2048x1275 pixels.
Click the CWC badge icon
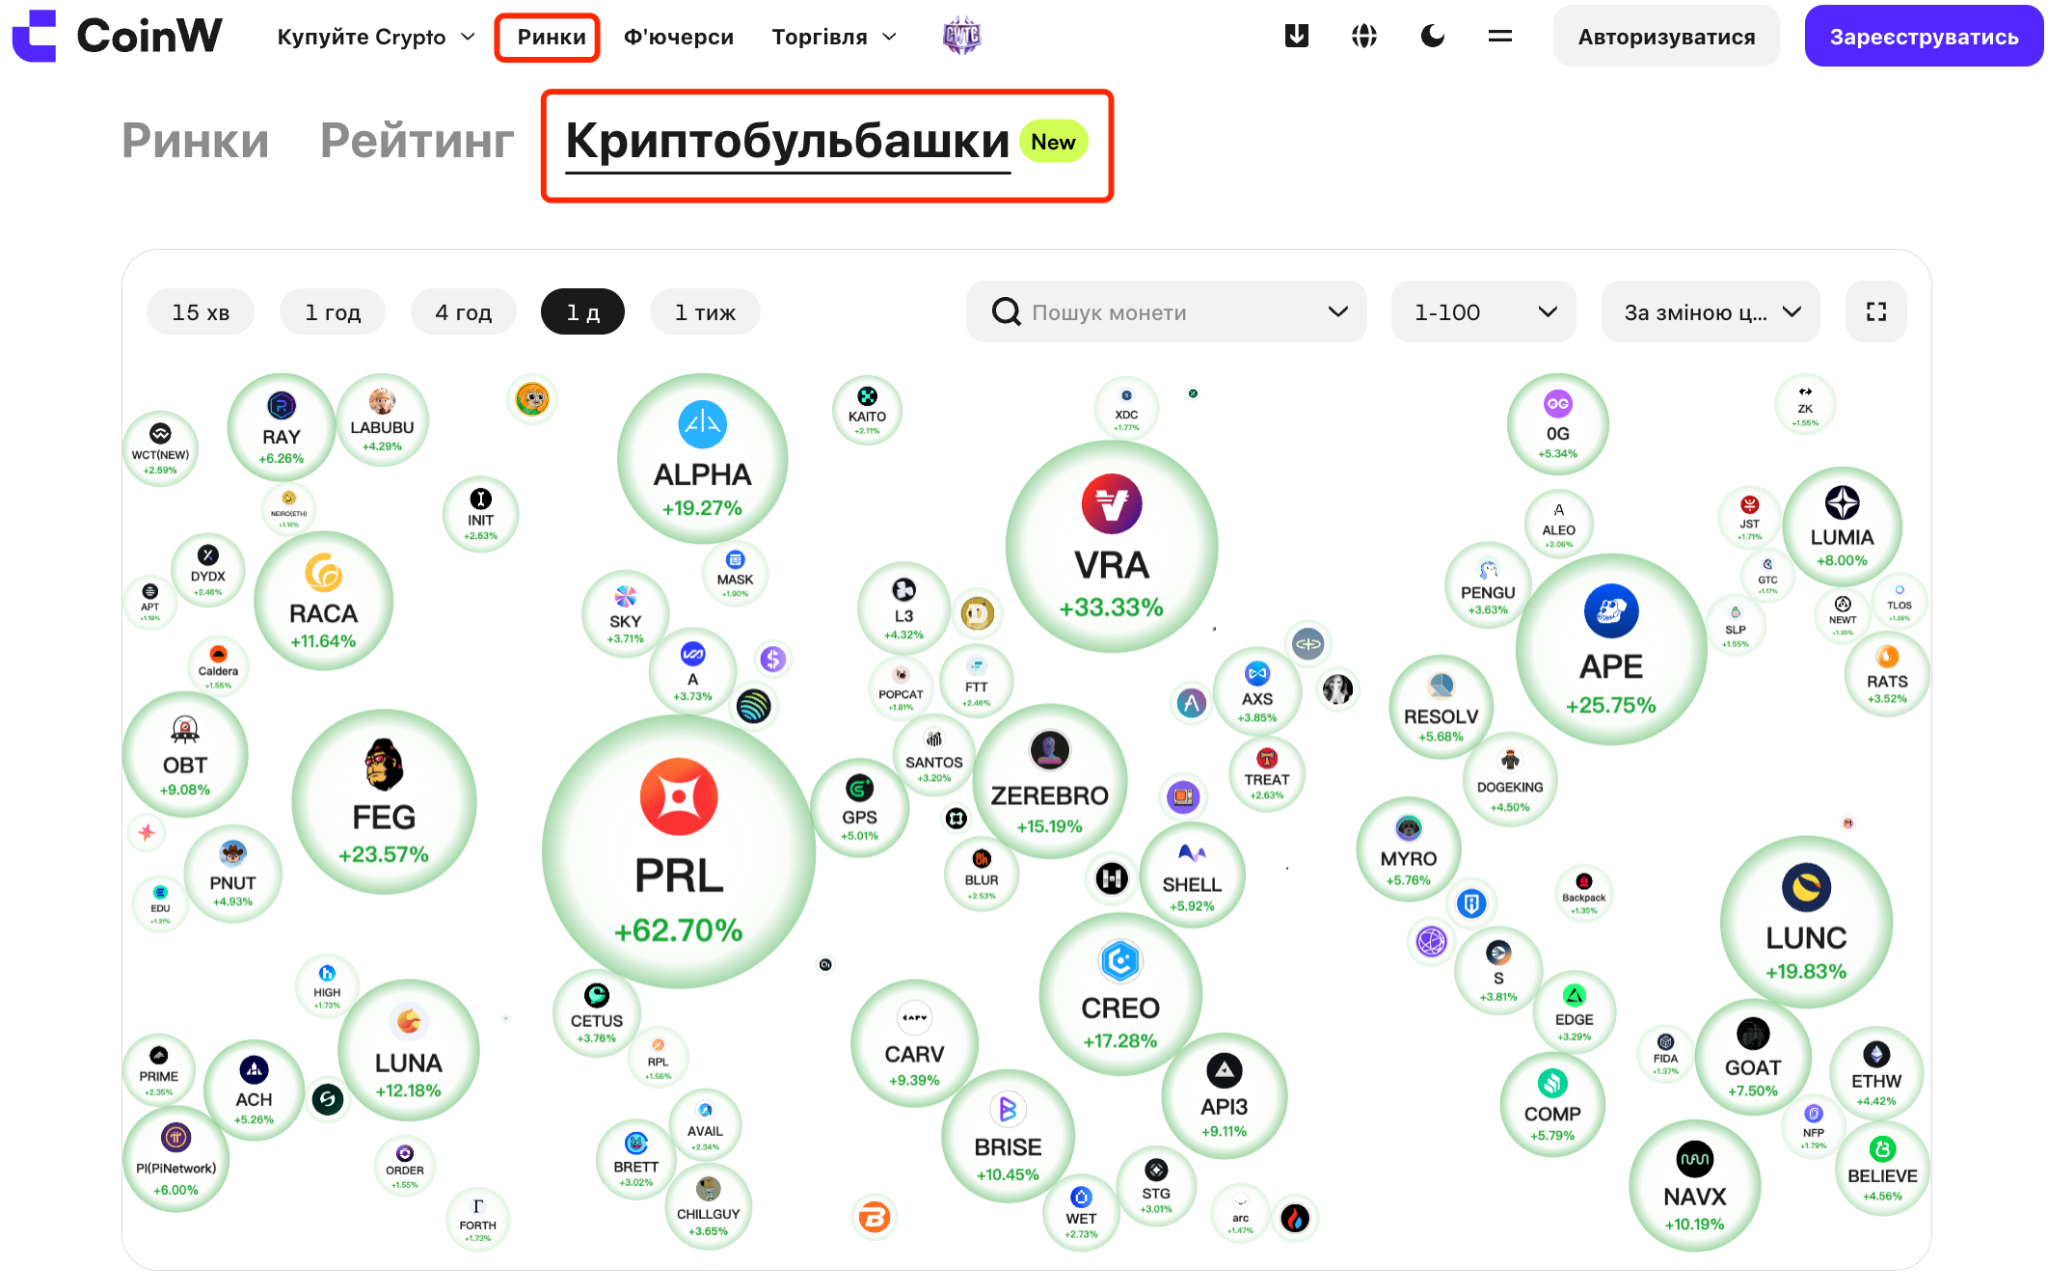tap(961, 36)
